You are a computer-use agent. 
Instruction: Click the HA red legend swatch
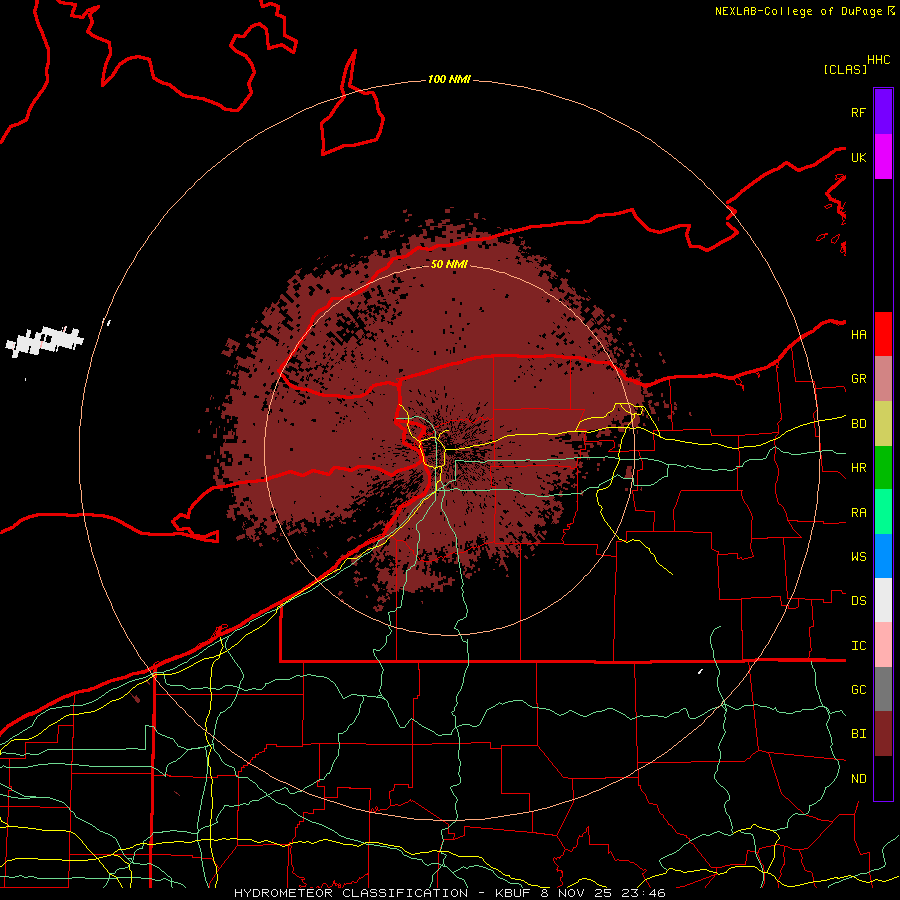pos(883,334)
